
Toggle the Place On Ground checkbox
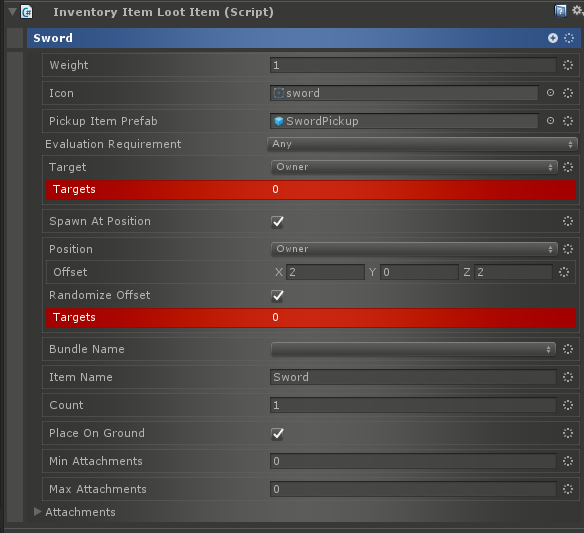[277, 434]
